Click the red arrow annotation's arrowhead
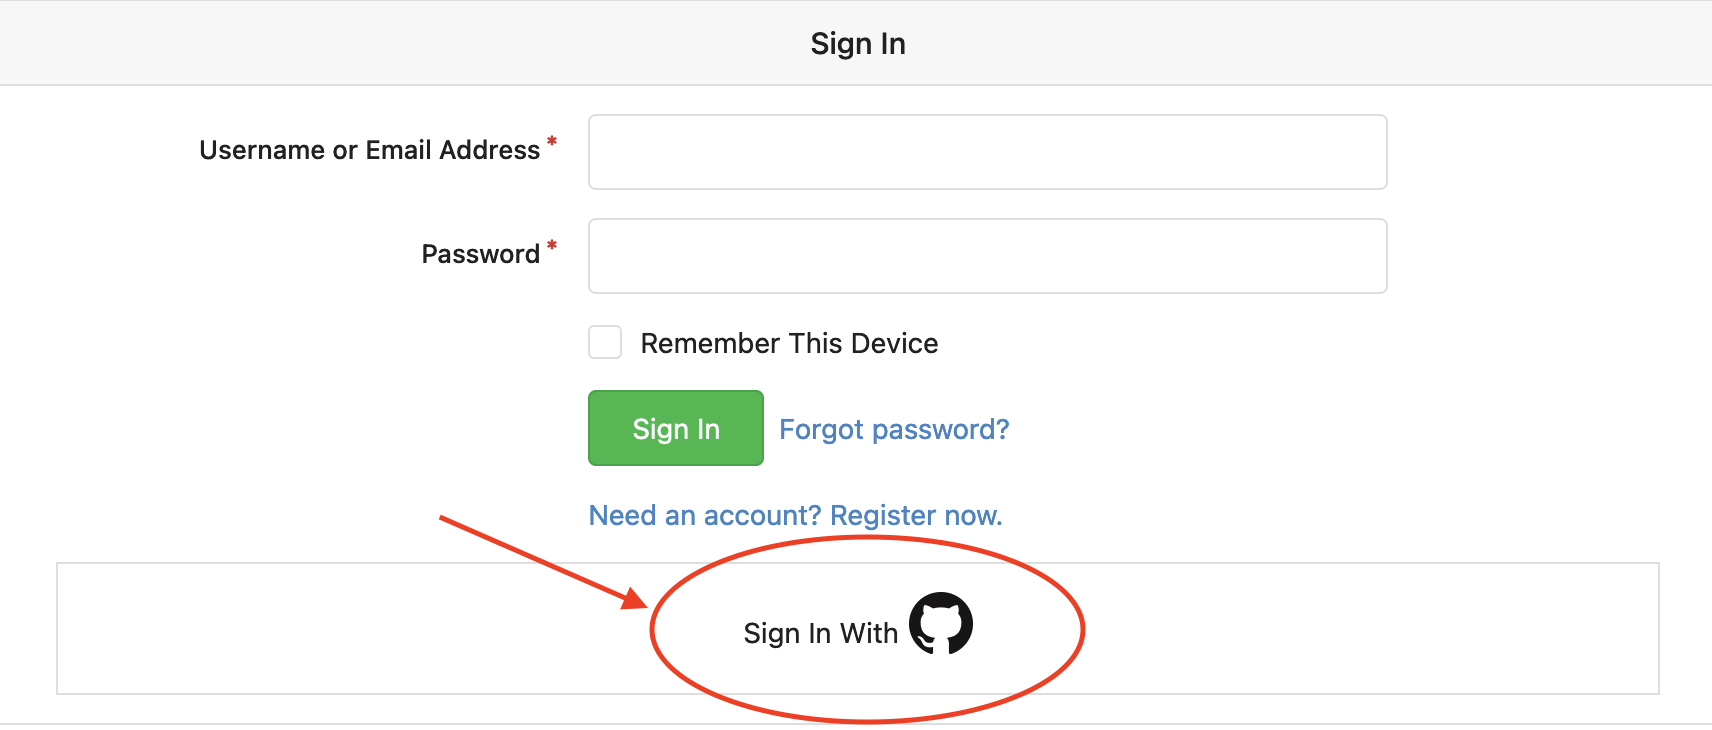1712x730 pixels. pos(636,599)
